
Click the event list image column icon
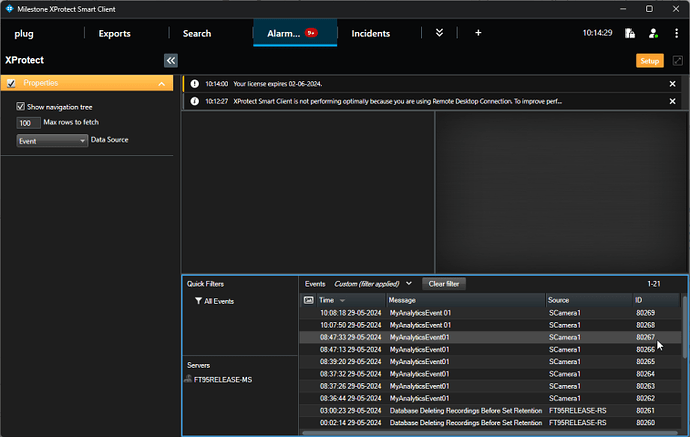(x=308, y=300)
